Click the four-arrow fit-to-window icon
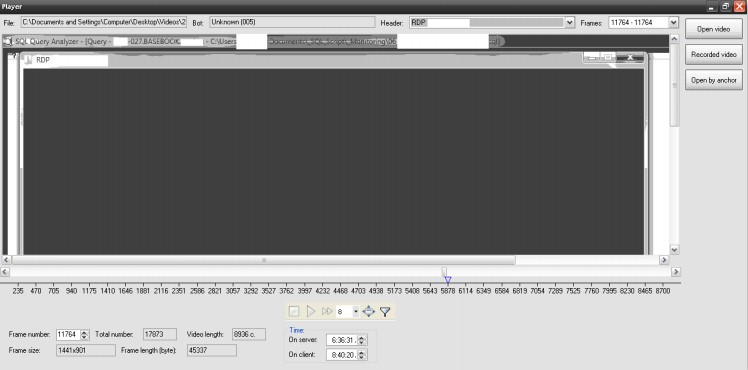The width and height of the screenshot is (748, 370). [x=369, y=311]
